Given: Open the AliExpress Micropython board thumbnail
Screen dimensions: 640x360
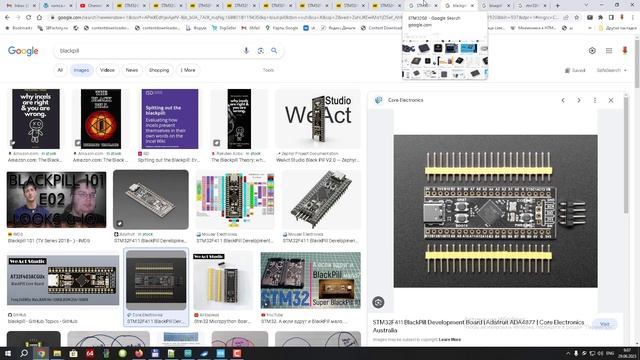Looking at the screenshot, I should [223, 281].
